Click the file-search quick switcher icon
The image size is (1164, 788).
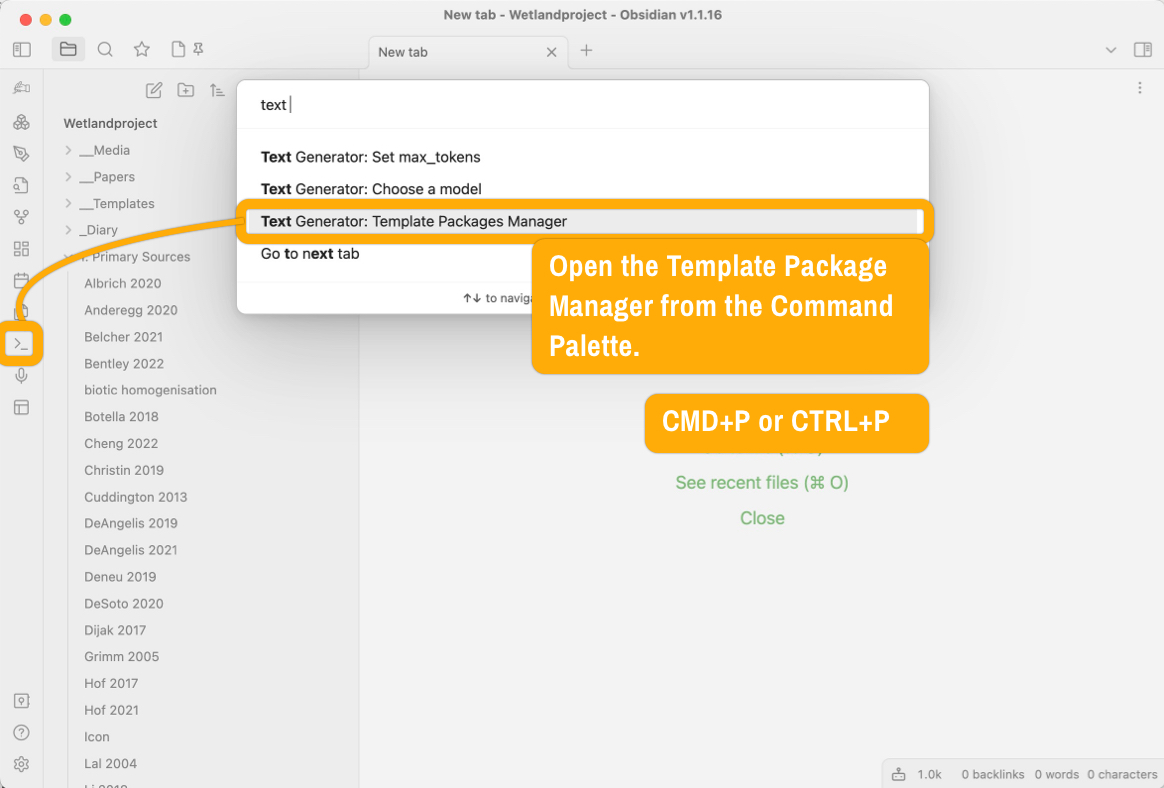(22, 185)
